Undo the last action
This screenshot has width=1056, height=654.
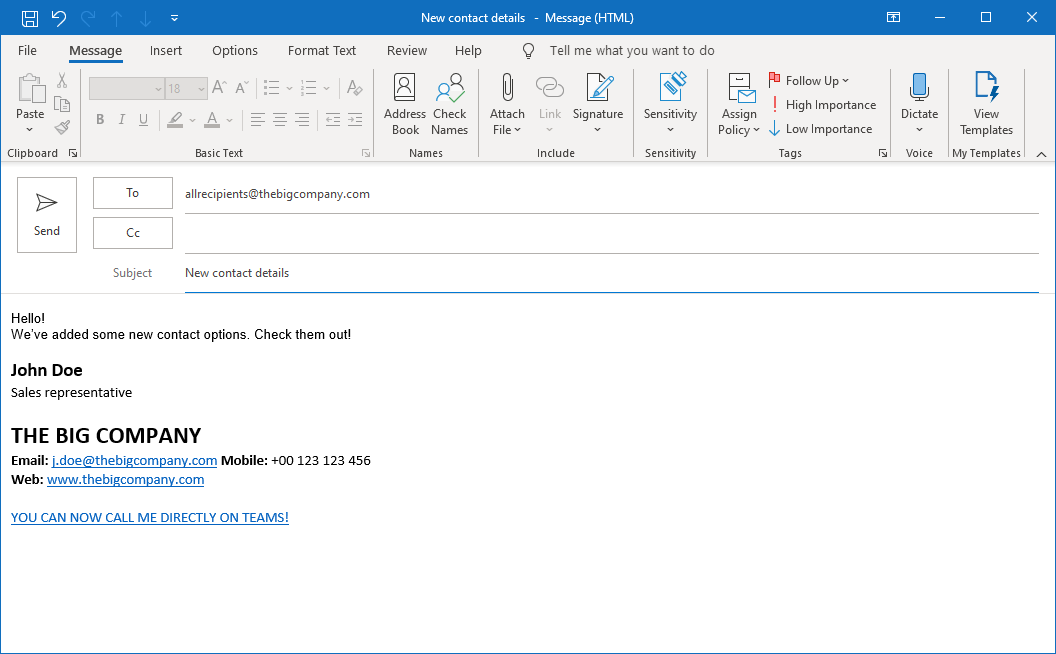pyautogui.click(x=59, y=18)
